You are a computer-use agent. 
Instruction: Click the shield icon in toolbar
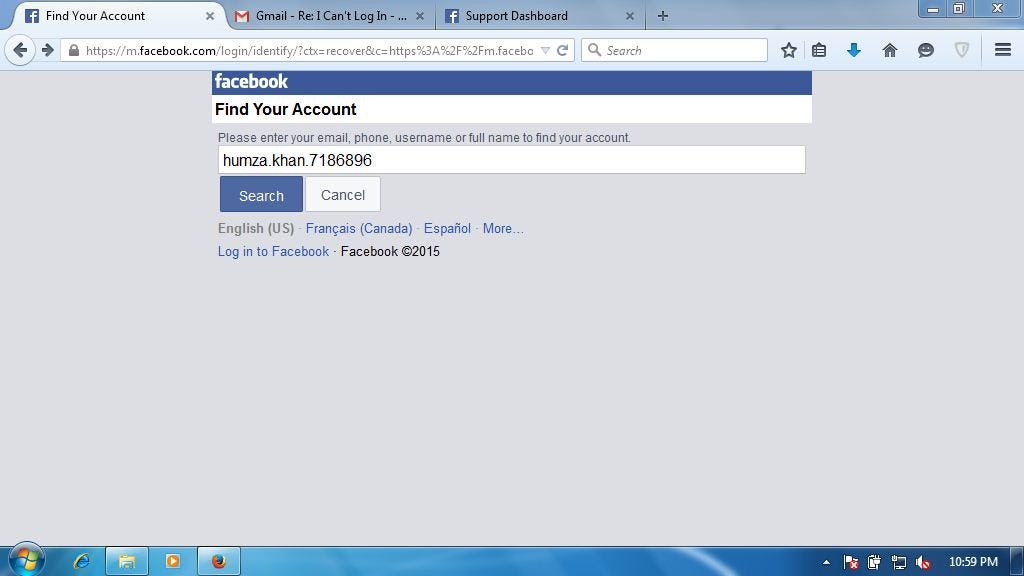(x=962, y=50)
